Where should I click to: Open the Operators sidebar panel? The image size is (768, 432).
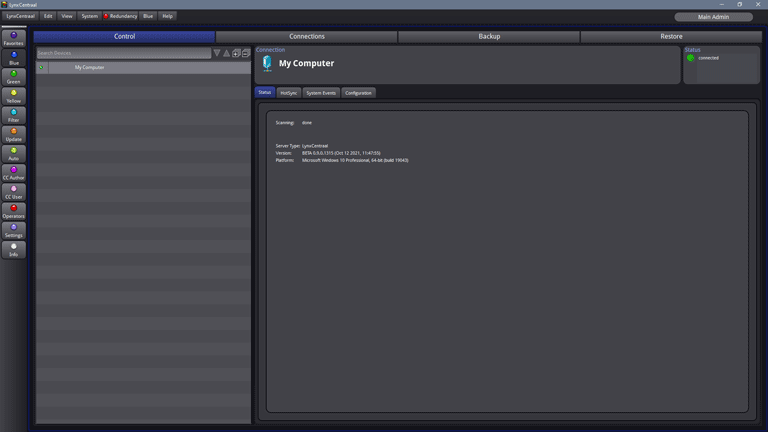13,211
